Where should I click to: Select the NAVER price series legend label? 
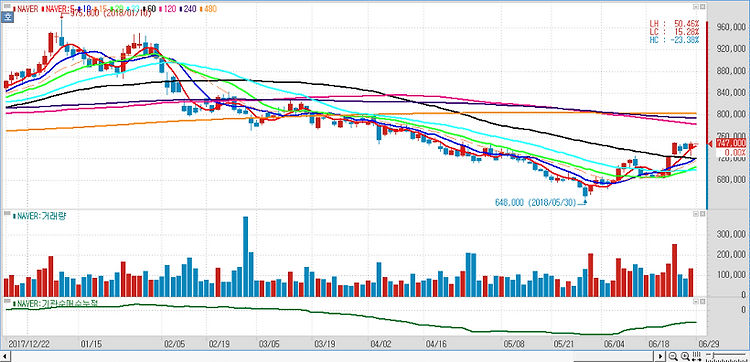tap(26, 9)
